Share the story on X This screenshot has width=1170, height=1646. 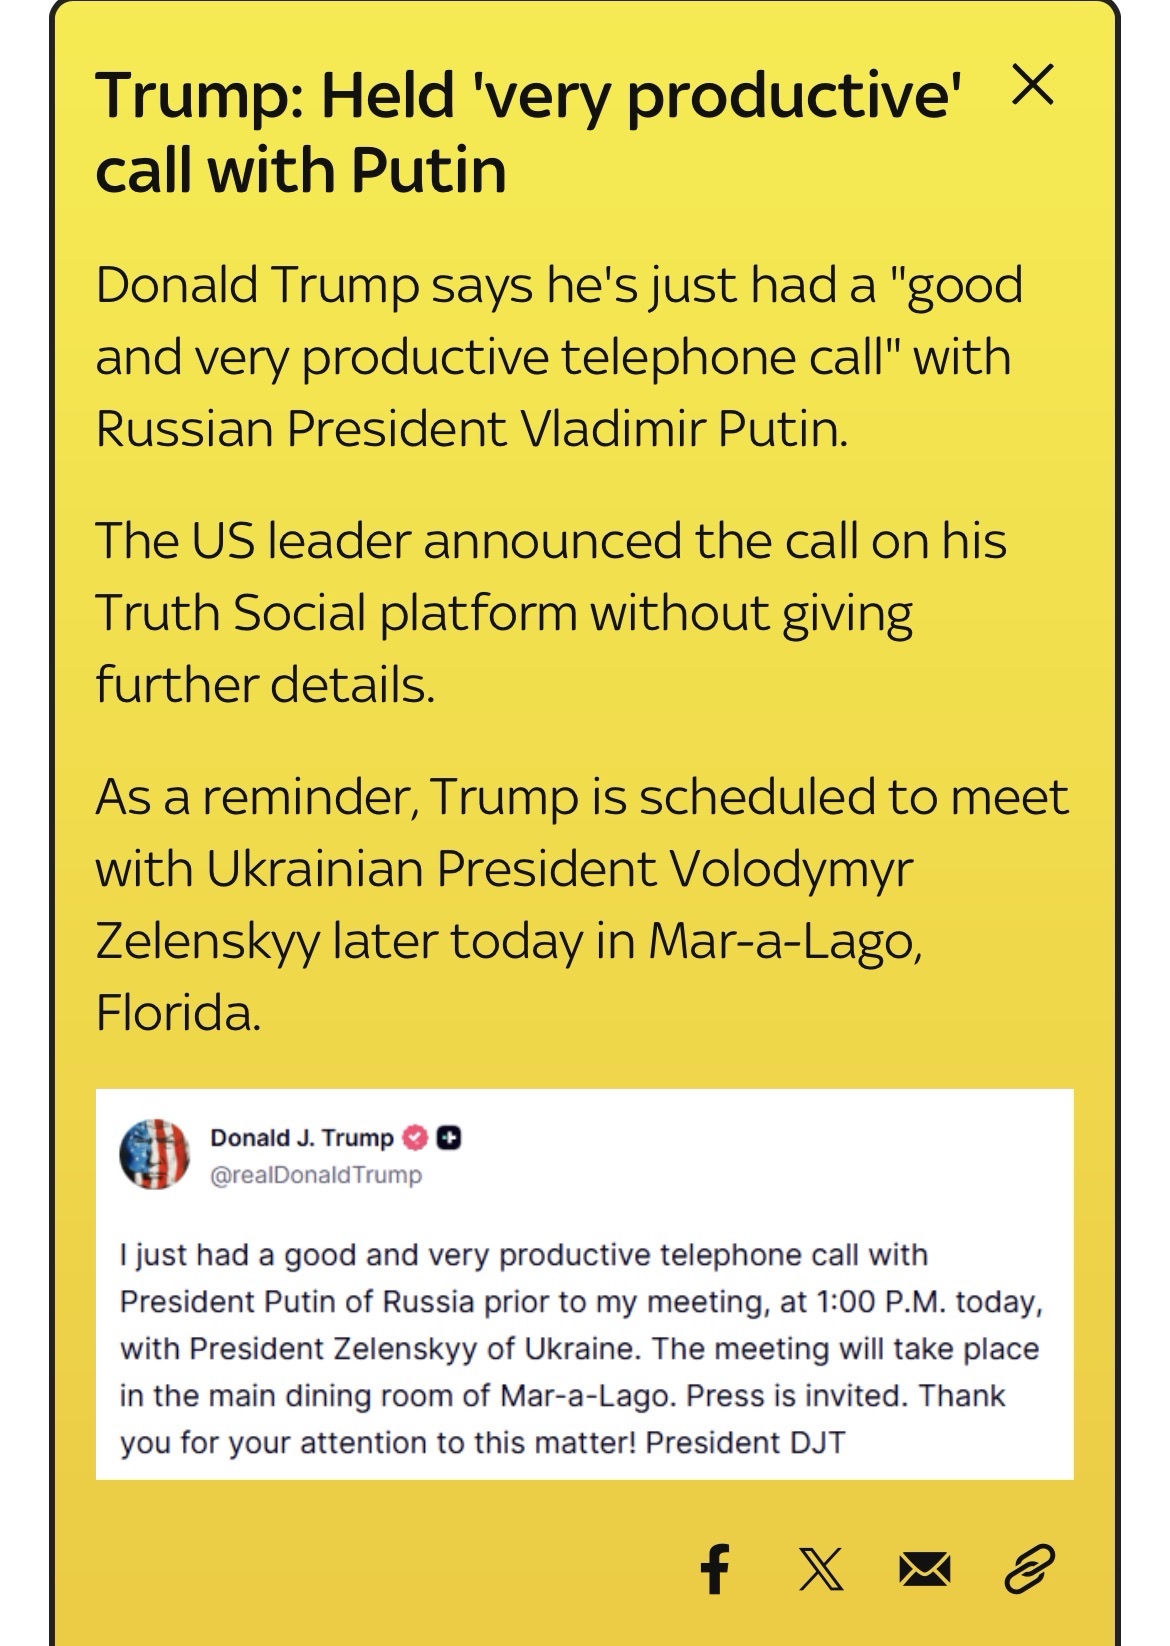pos(819,1566)
